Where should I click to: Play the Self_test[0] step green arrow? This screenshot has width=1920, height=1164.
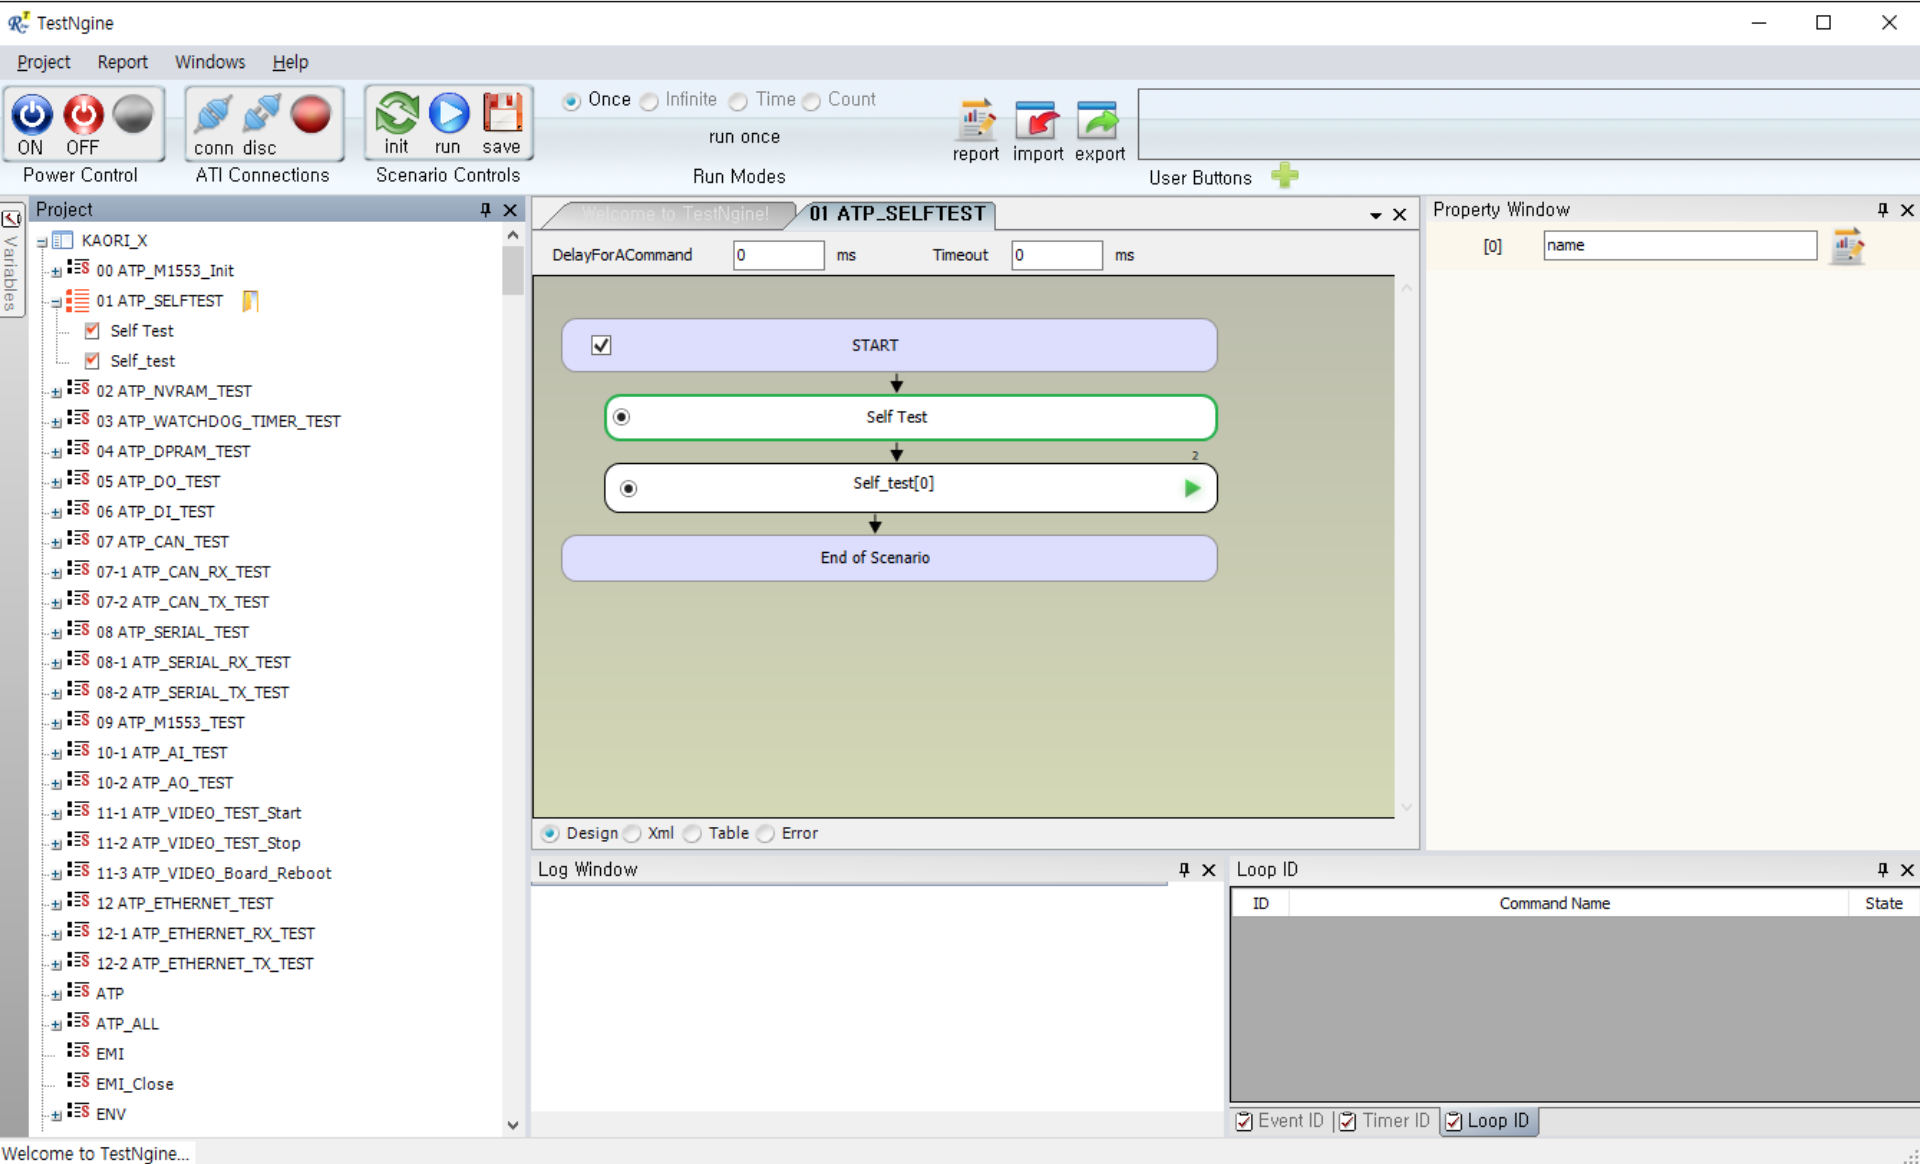(1192, 488)
